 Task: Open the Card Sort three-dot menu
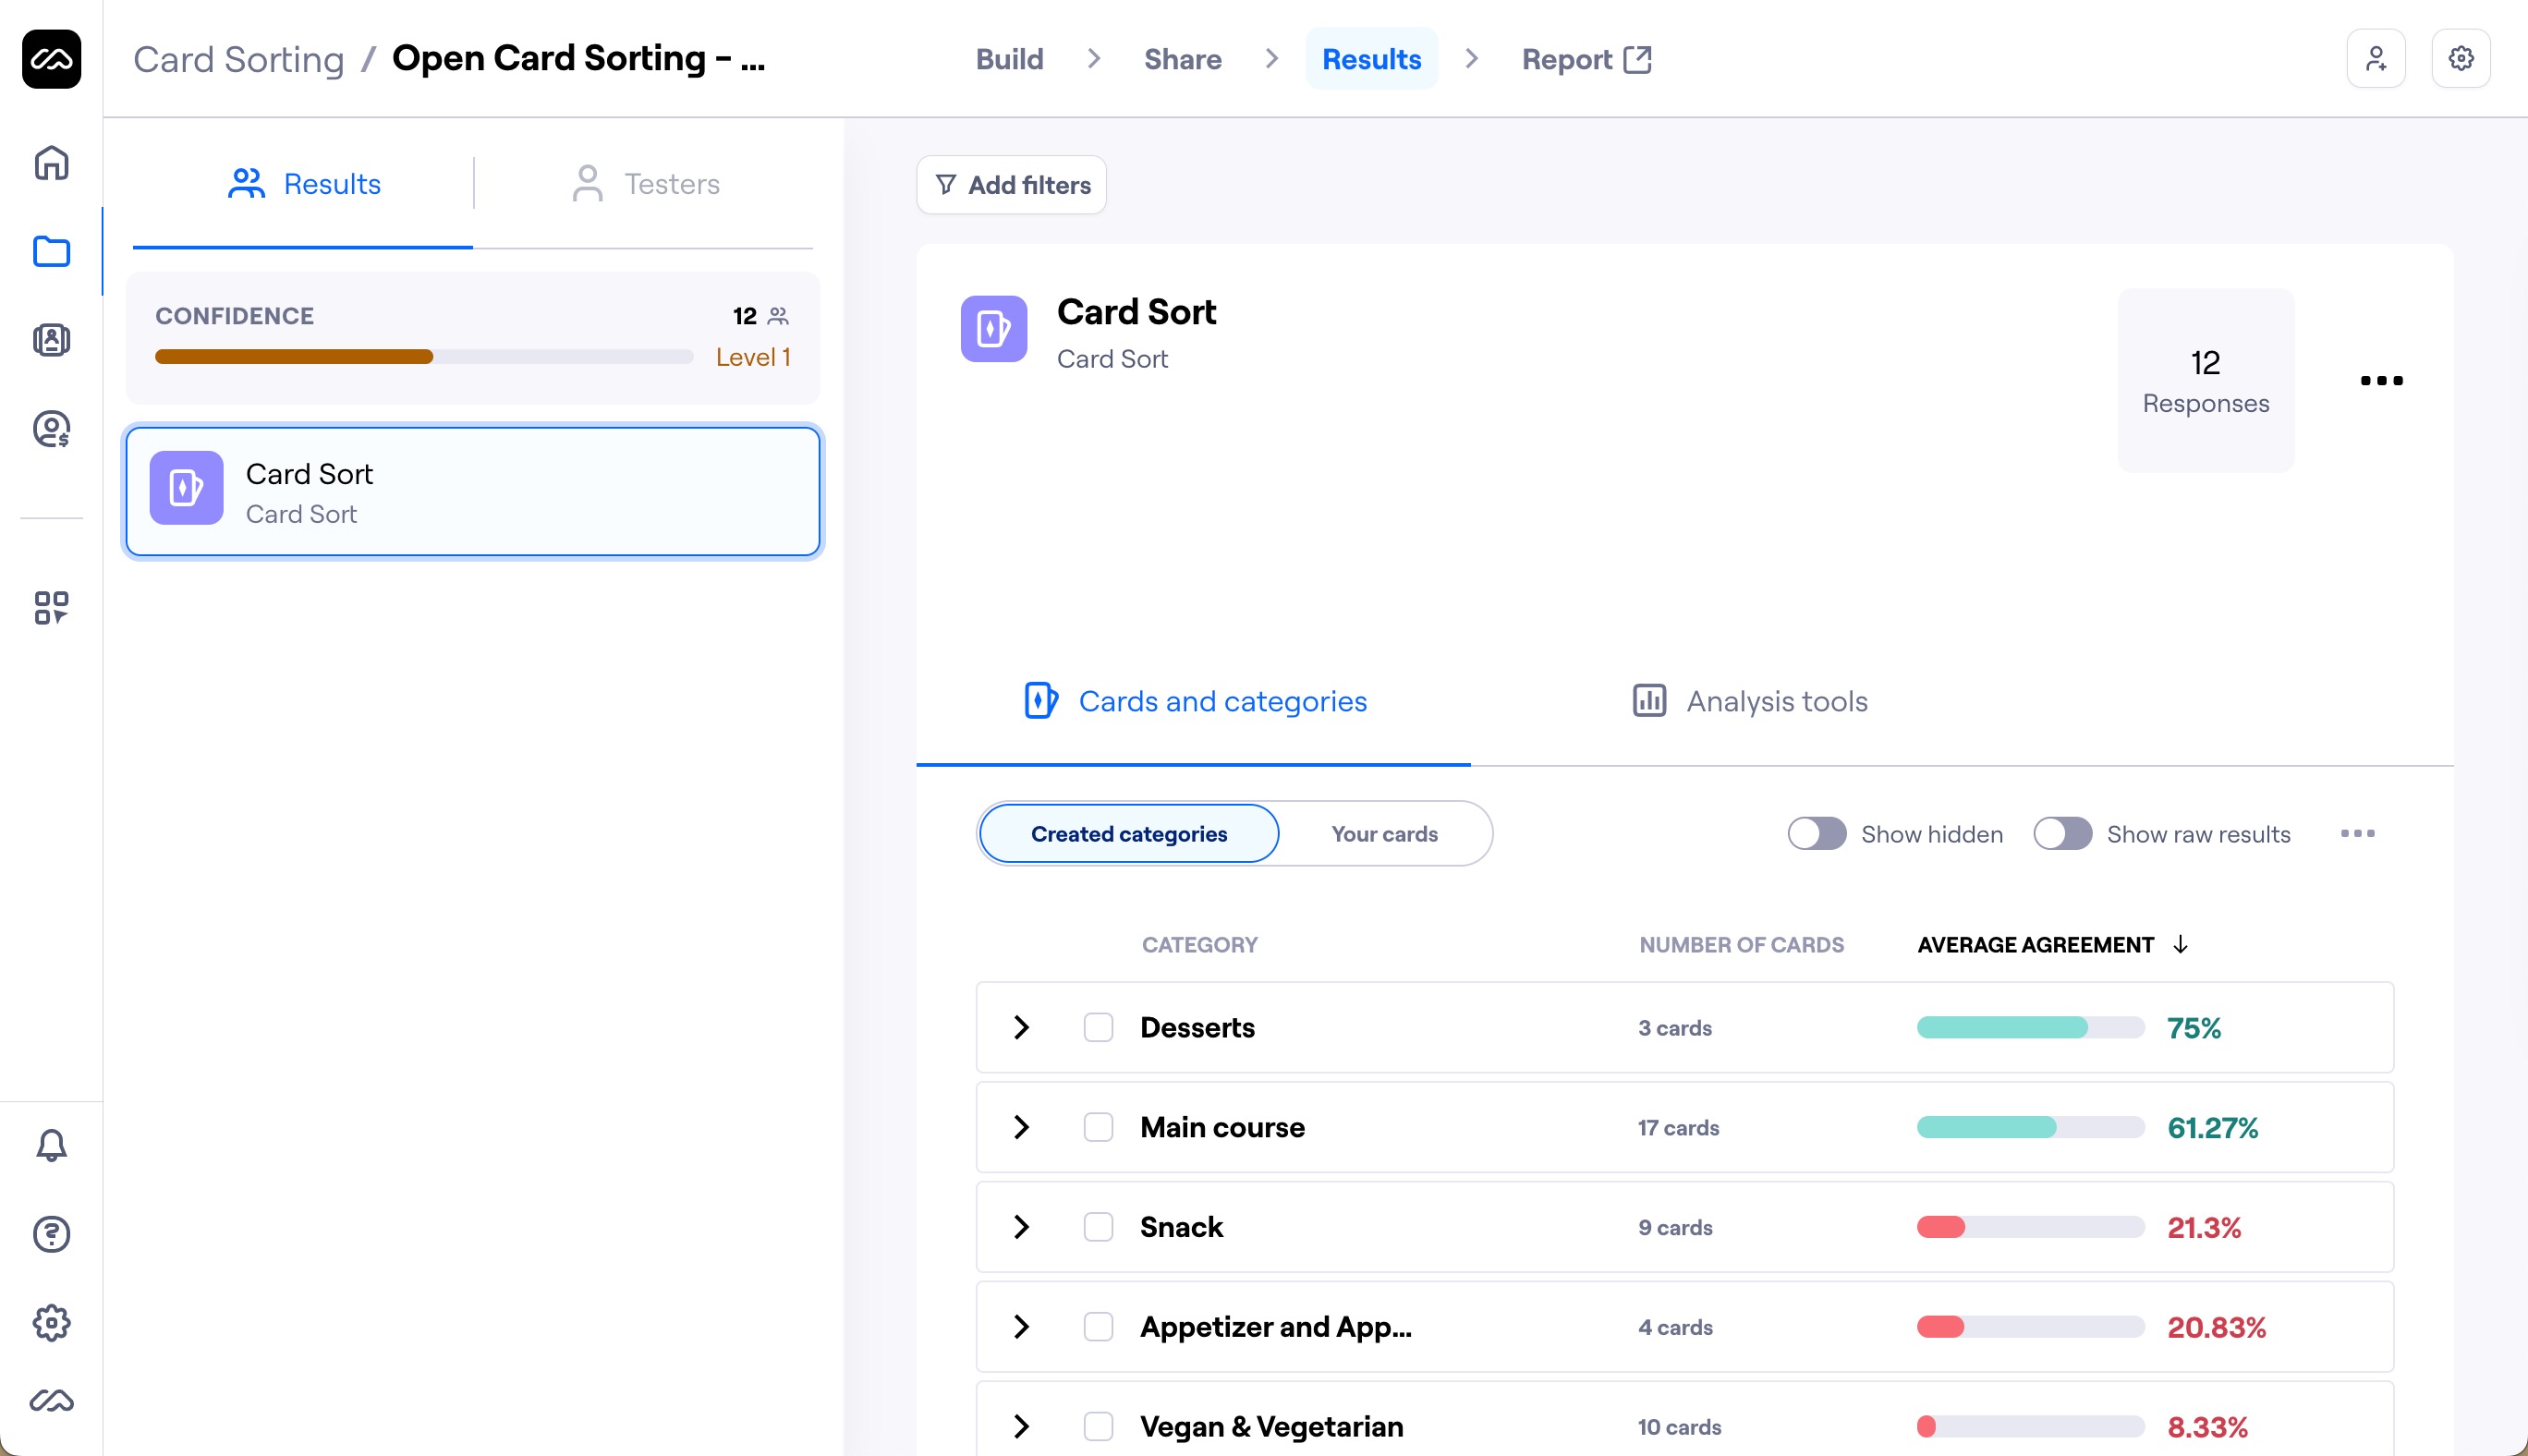point(2381,380)
